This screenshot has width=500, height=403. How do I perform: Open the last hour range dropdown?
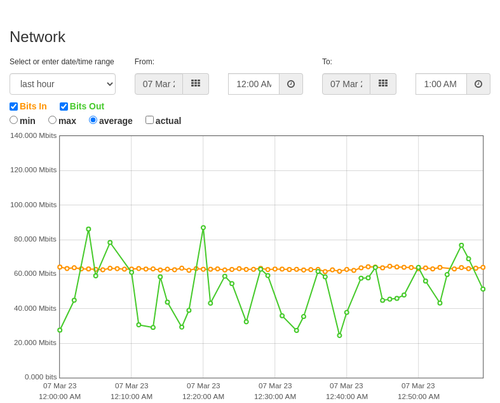tap(63, 84)
